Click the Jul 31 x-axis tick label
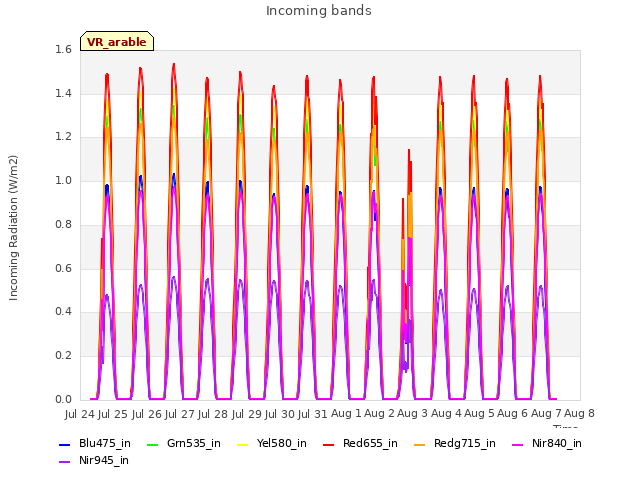Screen dimensions: 640x480 [312, 414]
